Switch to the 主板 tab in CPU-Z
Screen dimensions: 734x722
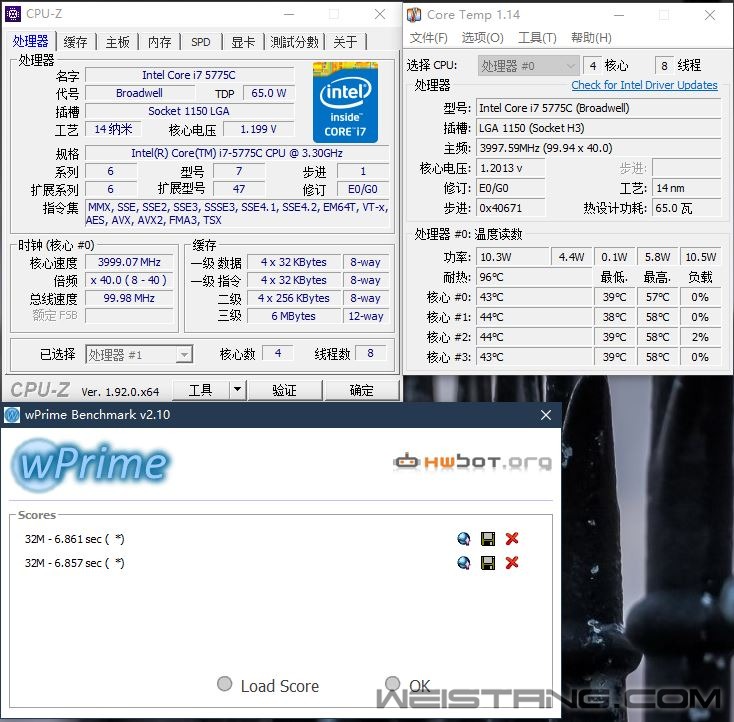(117, 42)
